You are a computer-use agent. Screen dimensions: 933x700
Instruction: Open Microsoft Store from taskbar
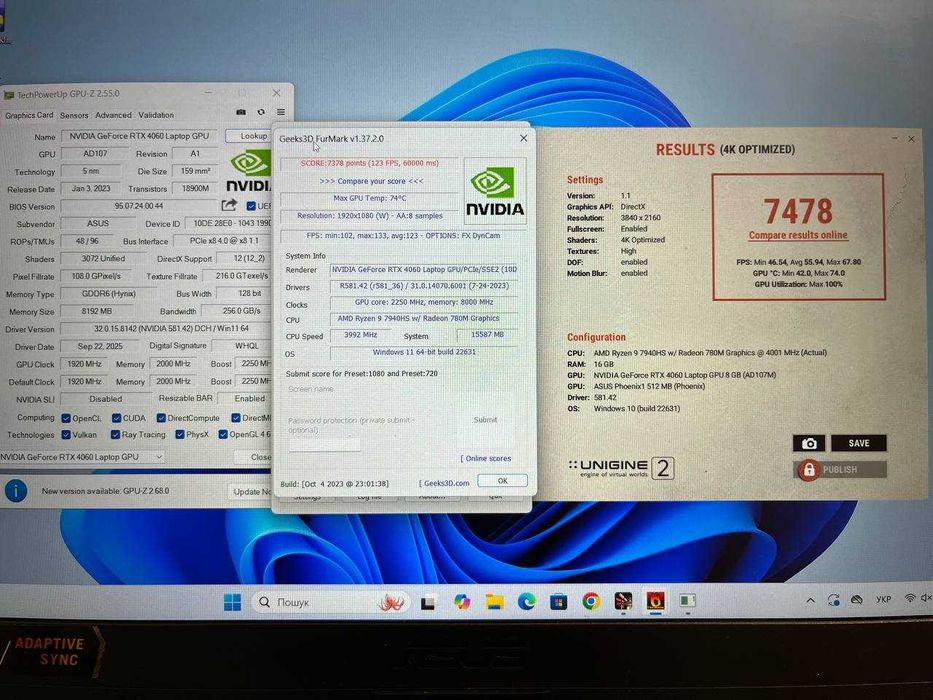tap(558, 602)
